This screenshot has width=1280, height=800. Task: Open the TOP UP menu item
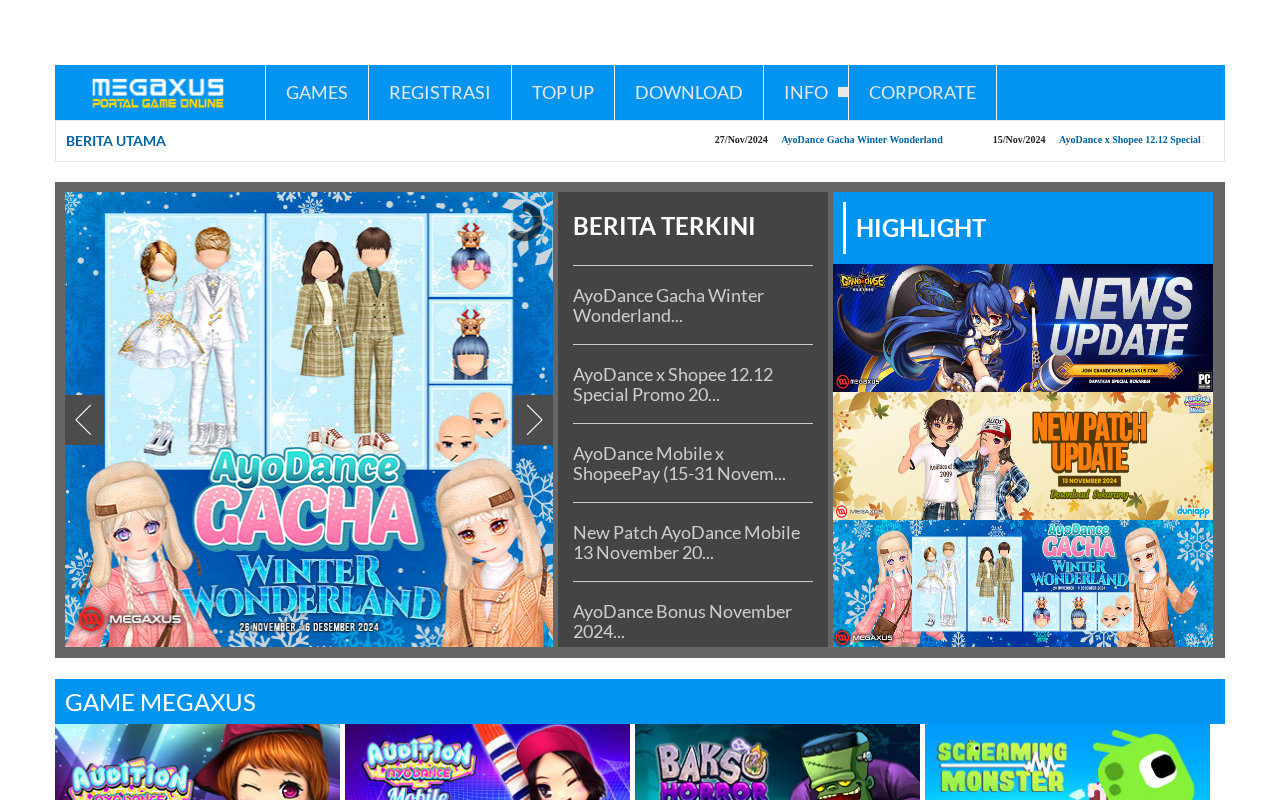pos(563,92)
